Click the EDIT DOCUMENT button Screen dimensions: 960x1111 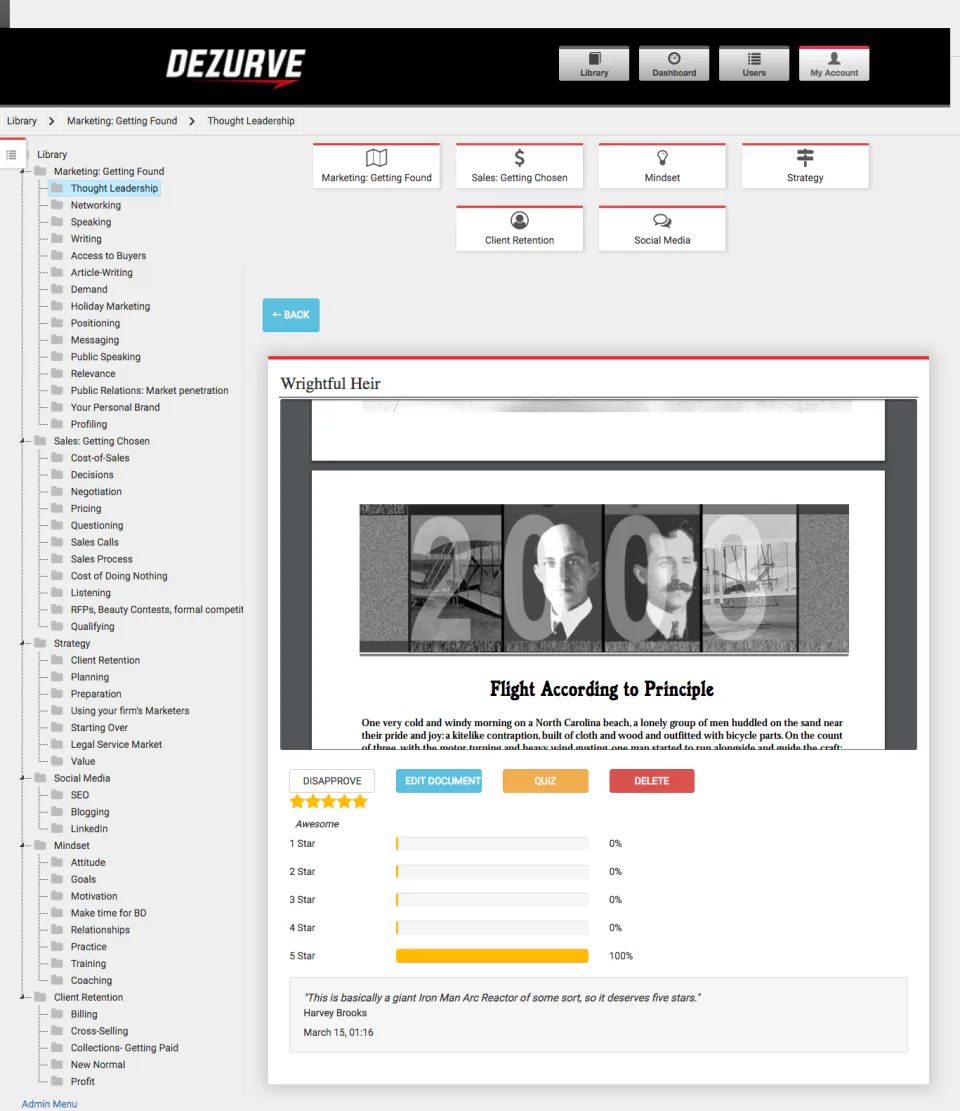(x=439, y=781)
